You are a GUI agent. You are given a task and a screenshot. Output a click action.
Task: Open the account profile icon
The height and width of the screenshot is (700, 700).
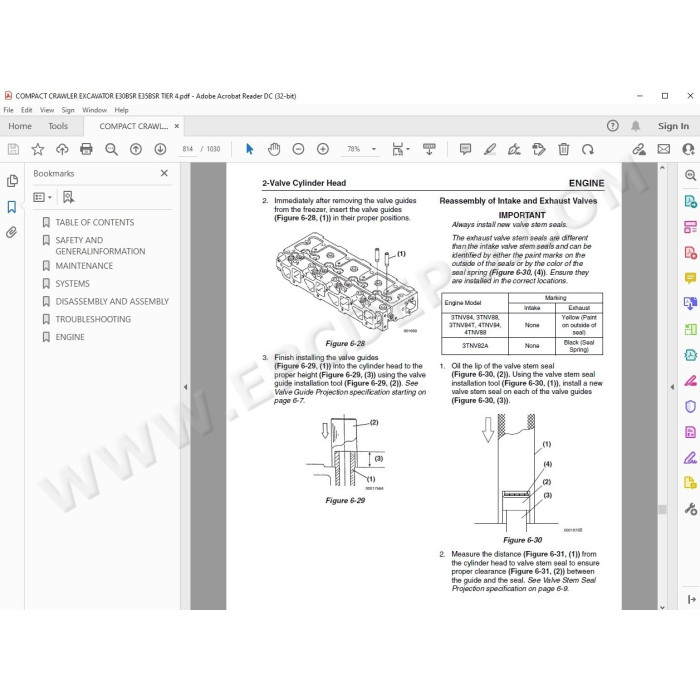(688, 149)
